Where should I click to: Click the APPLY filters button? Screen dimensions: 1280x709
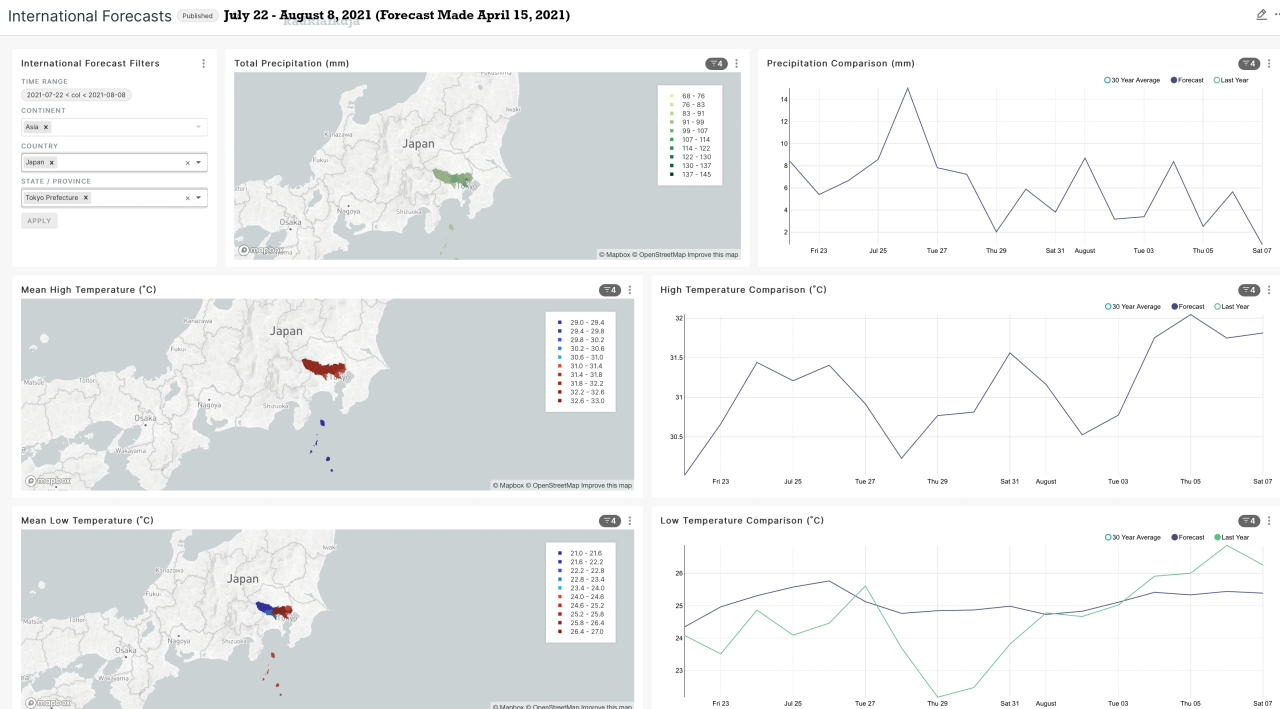pos(39,221)
